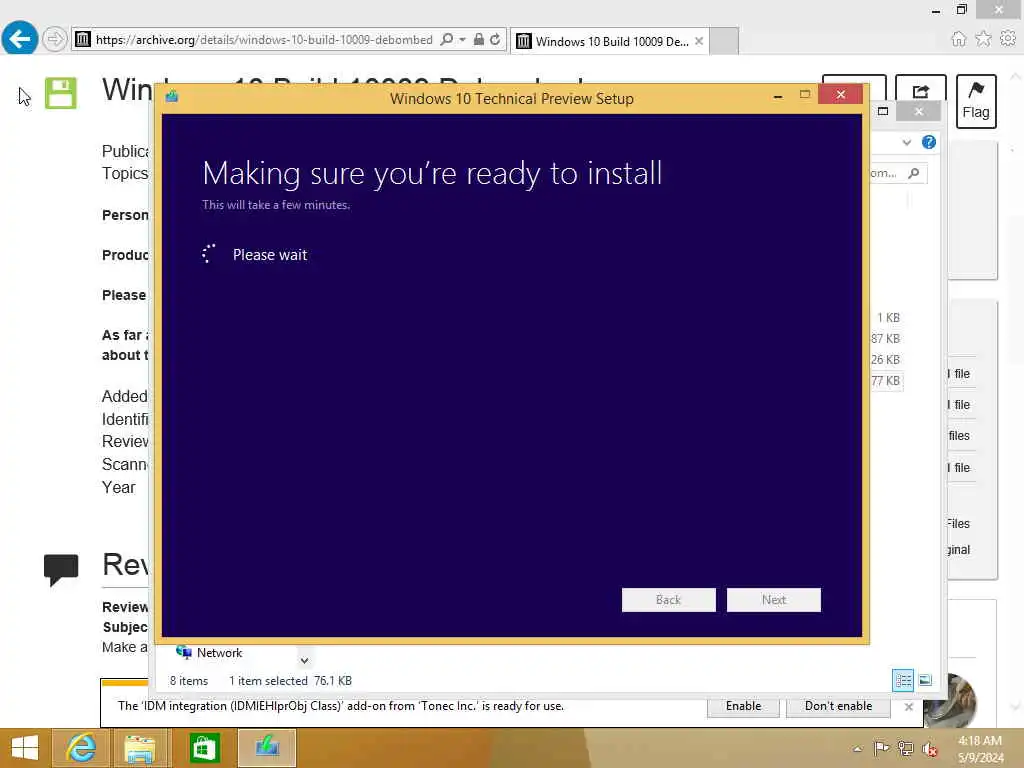Click the setup program taskbar icon

(267, 748)
